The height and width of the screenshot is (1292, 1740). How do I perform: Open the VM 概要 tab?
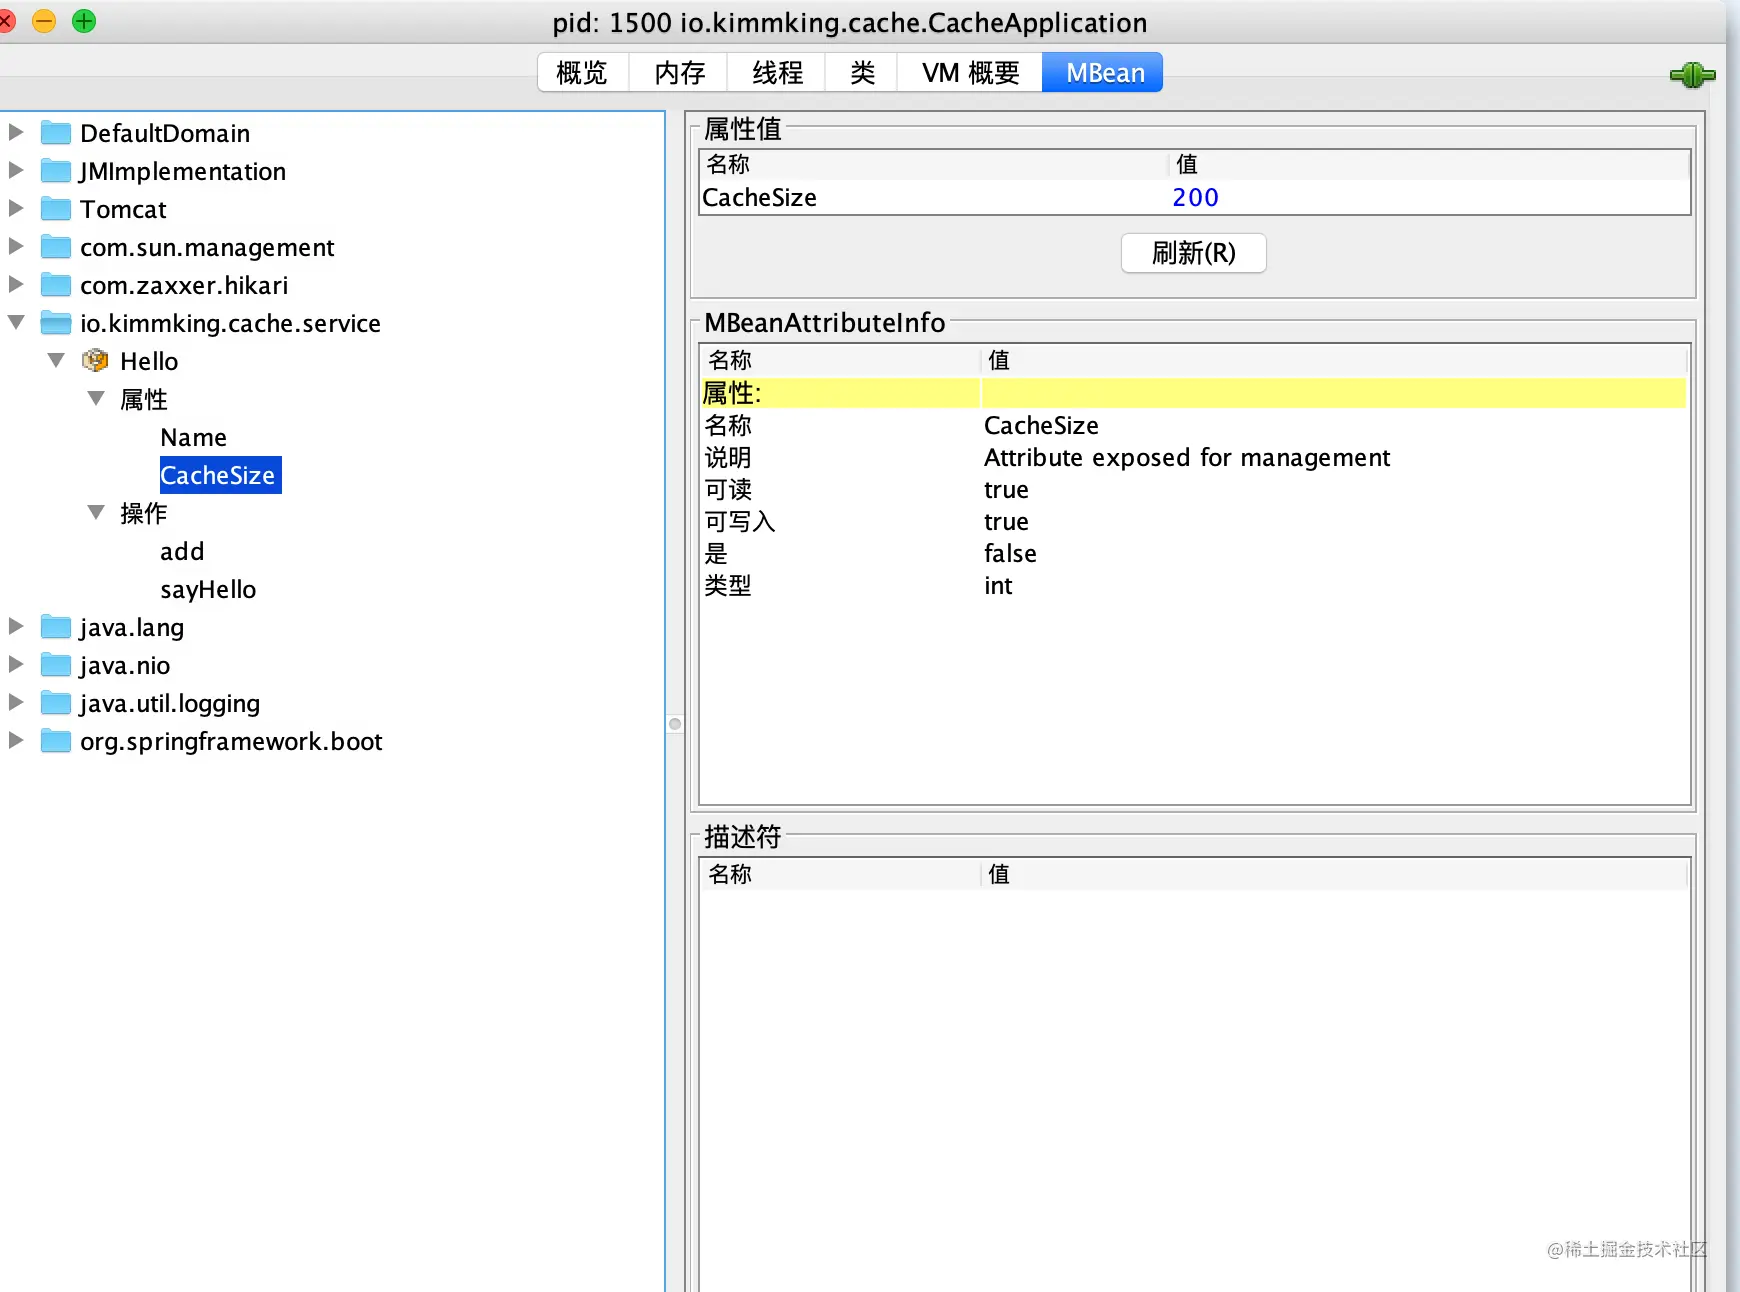point(970,72)
